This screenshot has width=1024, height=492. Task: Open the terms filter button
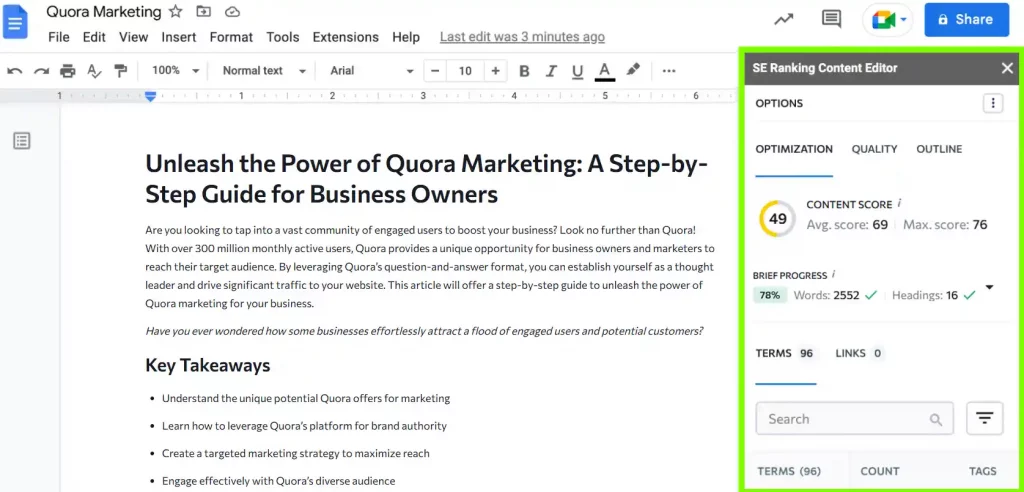click(984, 418)
